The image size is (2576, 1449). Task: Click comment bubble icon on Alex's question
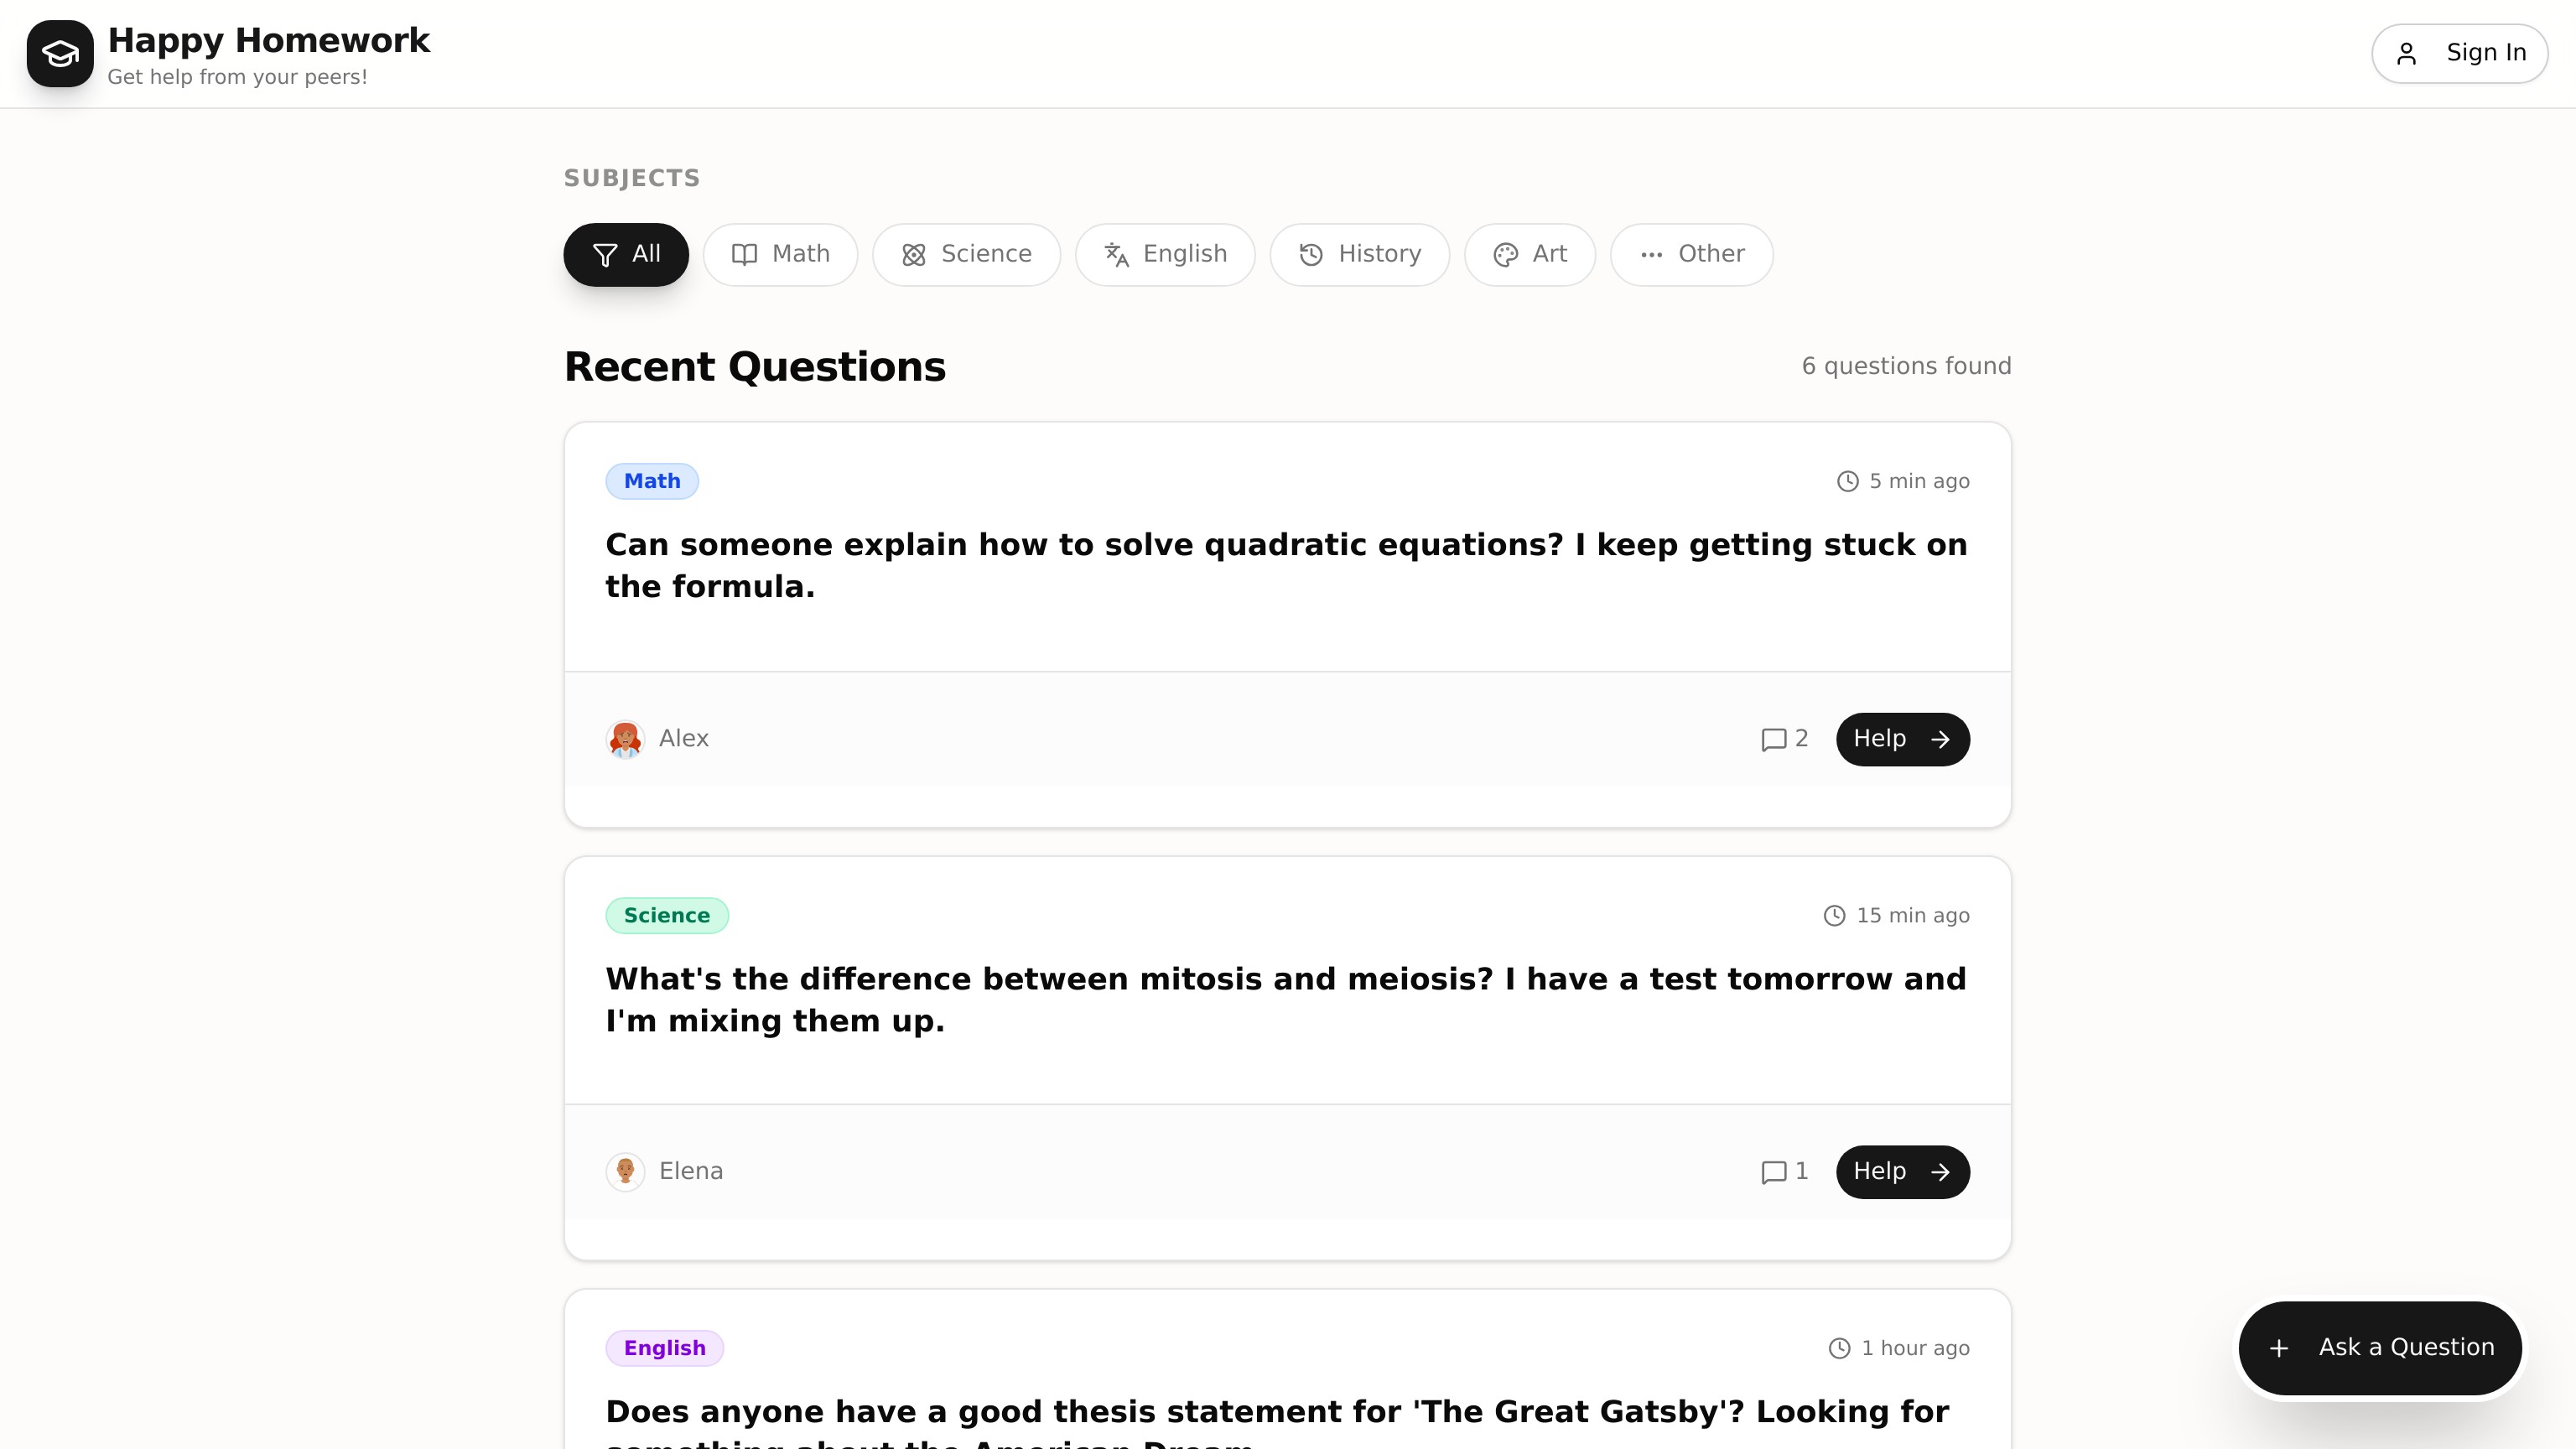pos(1773,740)
